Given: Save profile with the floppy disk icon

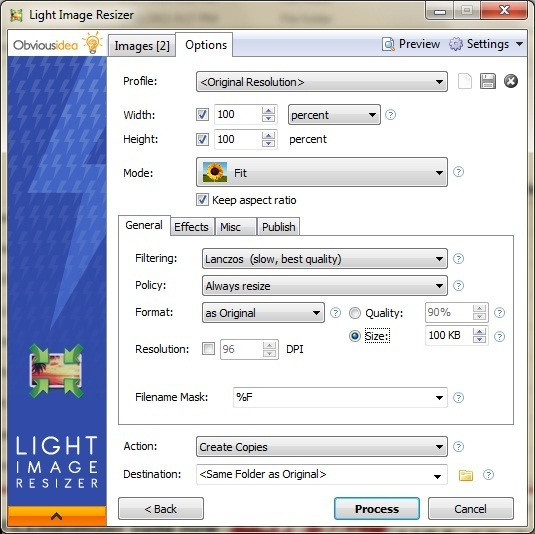Looking at the screenshot, I should (x=488, y=81).
